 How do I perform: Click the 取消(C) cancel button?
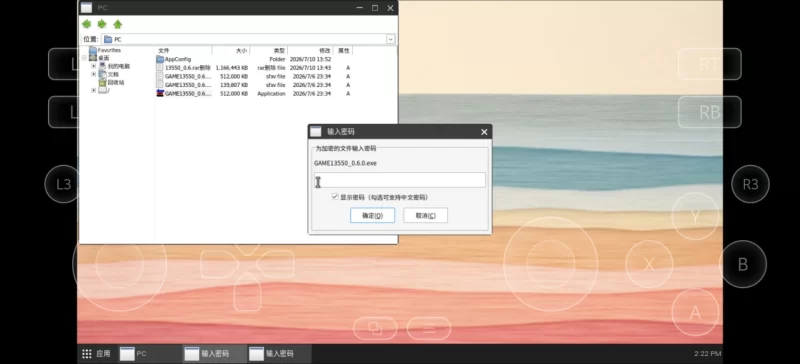pos(426,215)
